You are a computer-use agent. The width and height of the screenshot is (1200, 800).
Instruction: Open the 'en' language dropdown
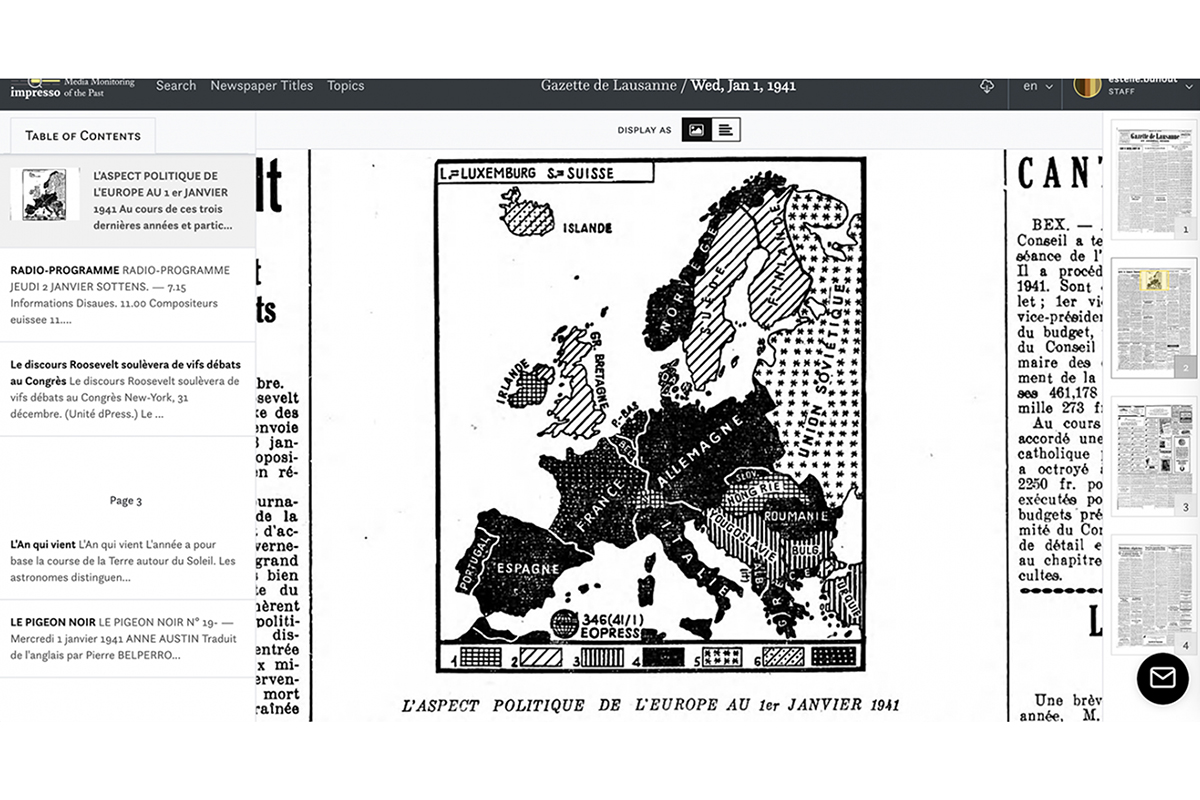coord(1038,87)
